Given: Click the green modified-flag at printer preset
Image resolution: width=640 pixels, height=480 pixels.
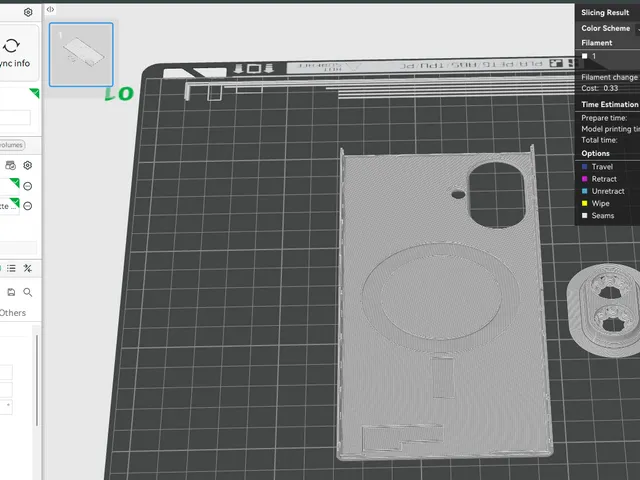Looking at the screenshot, I should (35, 93).
